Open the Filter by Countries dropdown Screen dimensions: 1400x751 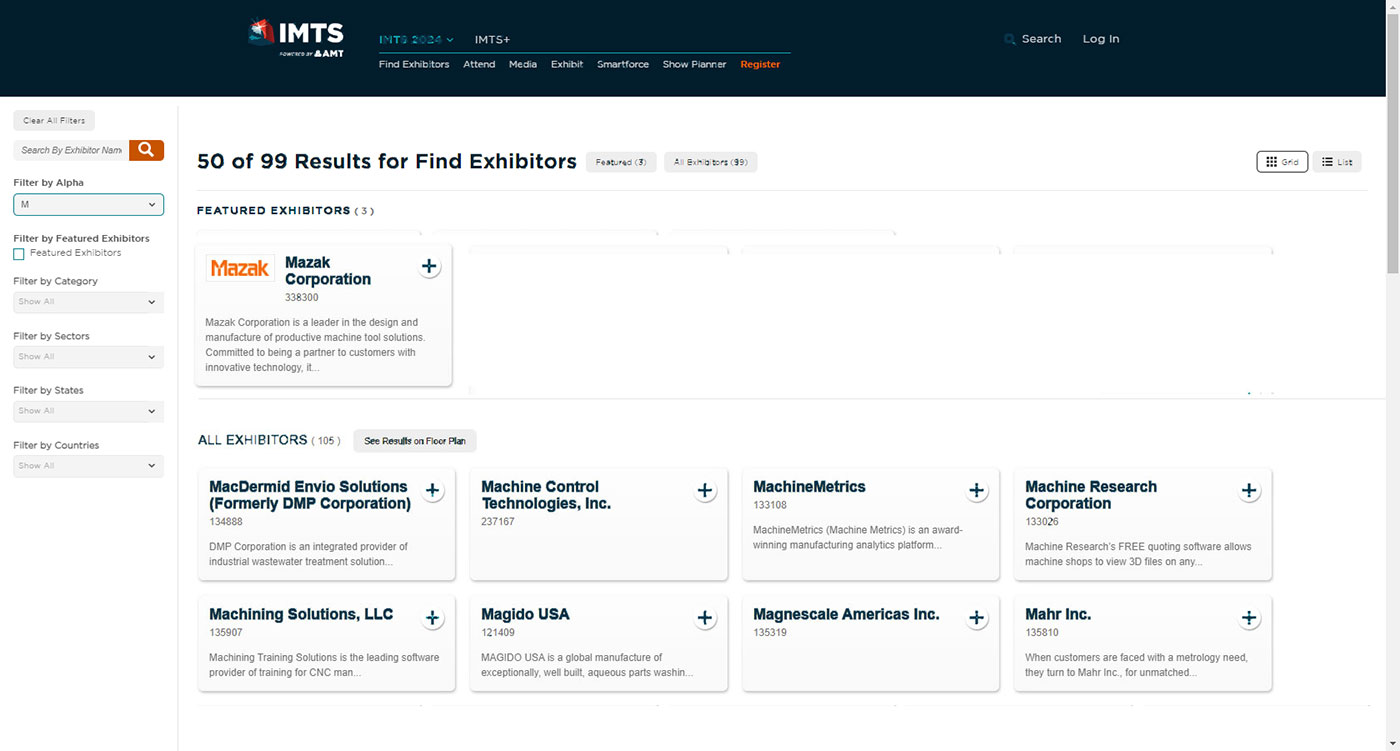88,466
